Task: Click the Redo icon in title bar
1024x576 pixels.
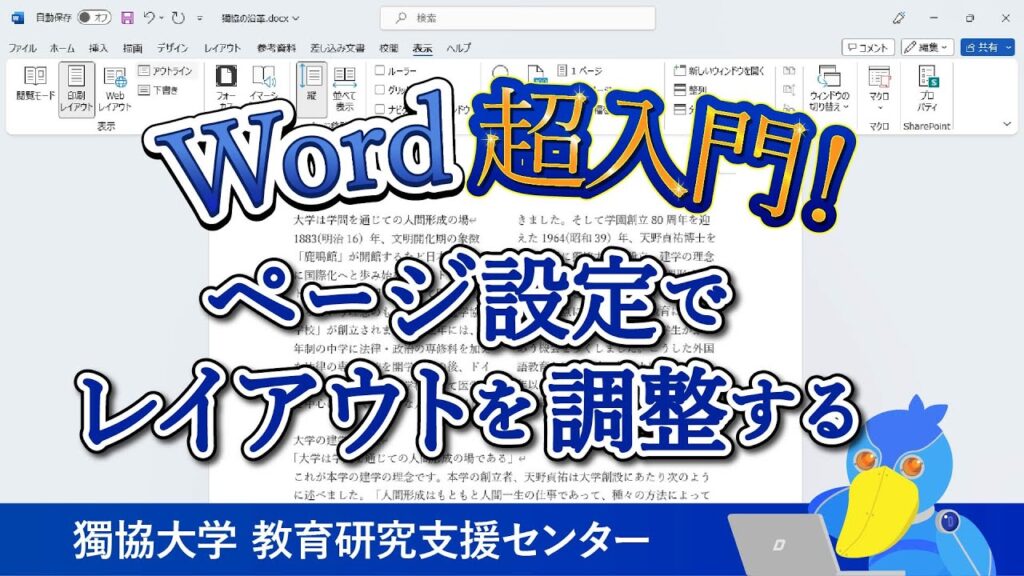Action: [178, 18]
